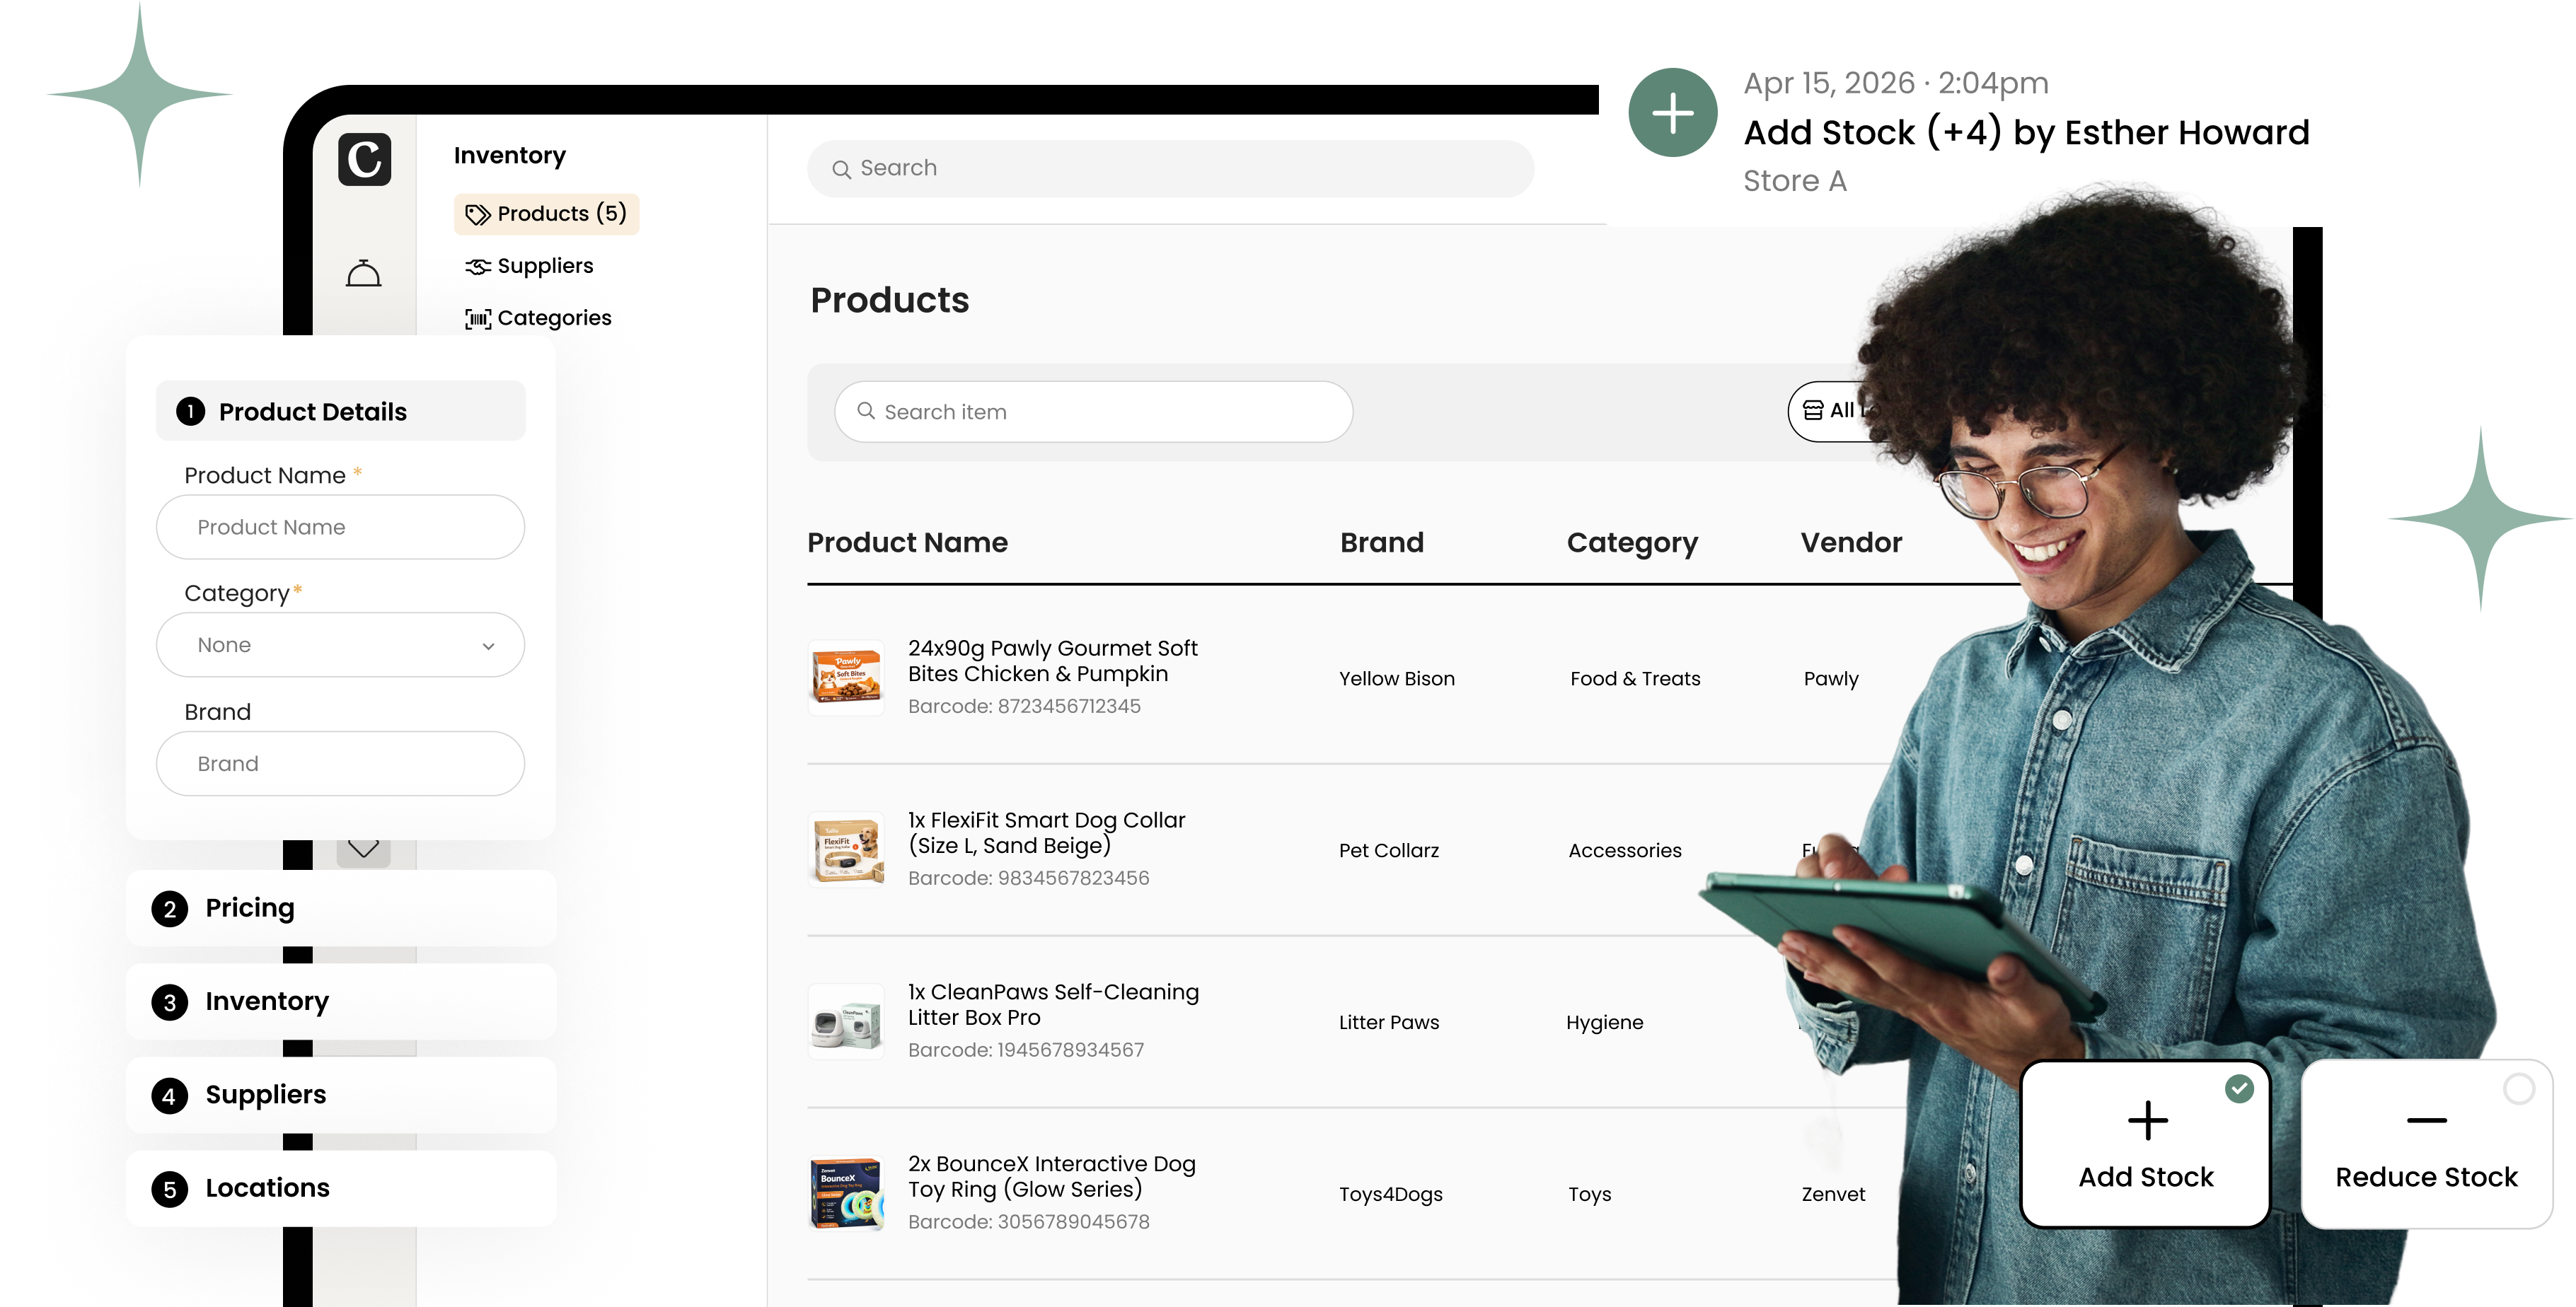Collapse the Product Details step section
Image resolution: width=2576 pixels, height=1307 pixels.
click(x=341, y=411)
